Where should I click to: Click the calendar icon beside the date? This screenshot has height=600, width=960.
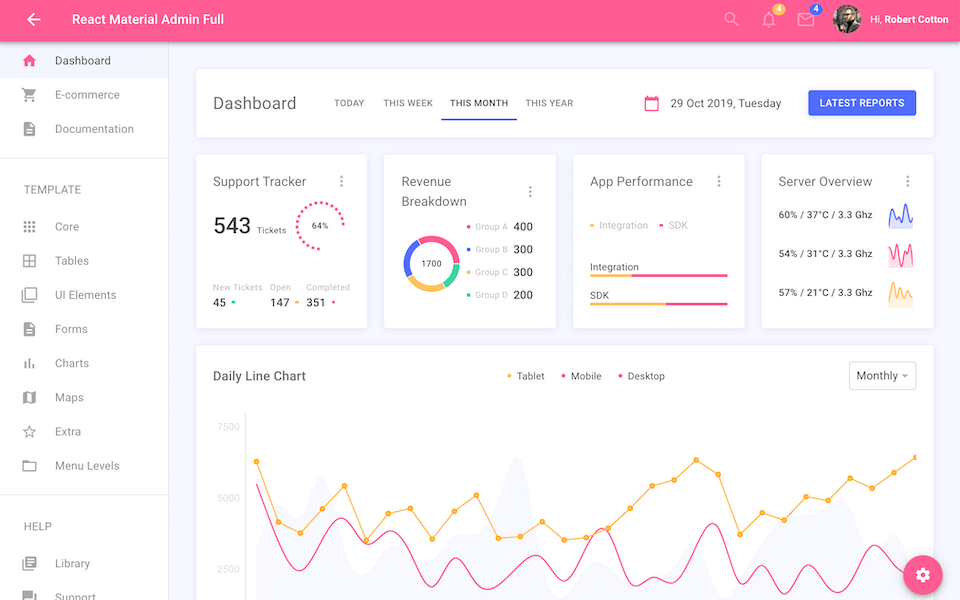(x=653, y=103)
